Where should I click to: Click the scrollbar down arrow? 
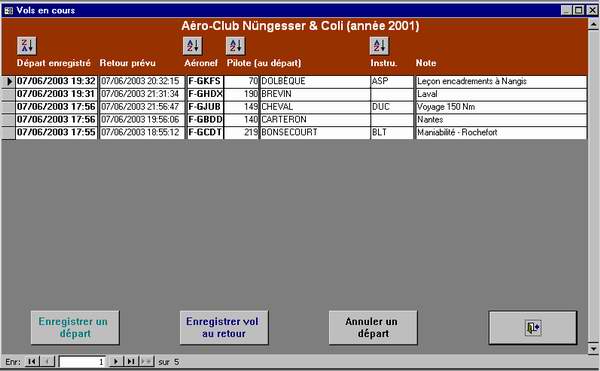(593, 348)
